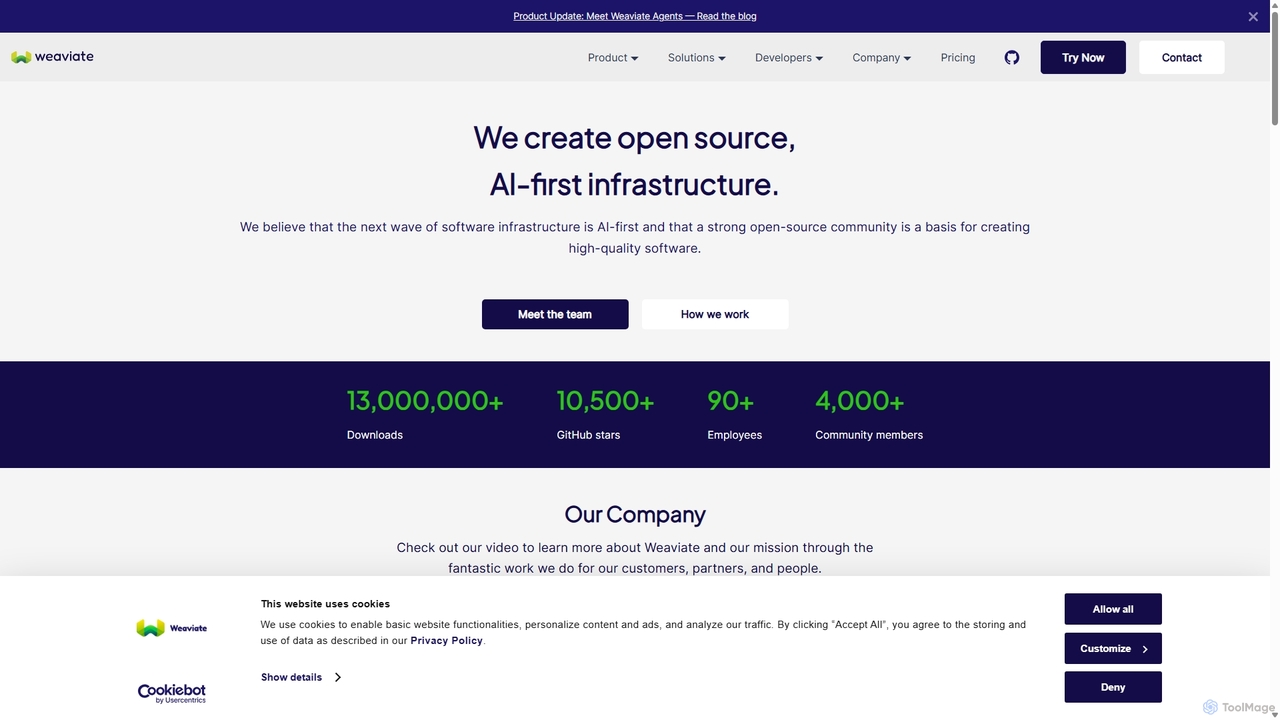
Task: Go to the Pricing page
Action: pos(958,58)
